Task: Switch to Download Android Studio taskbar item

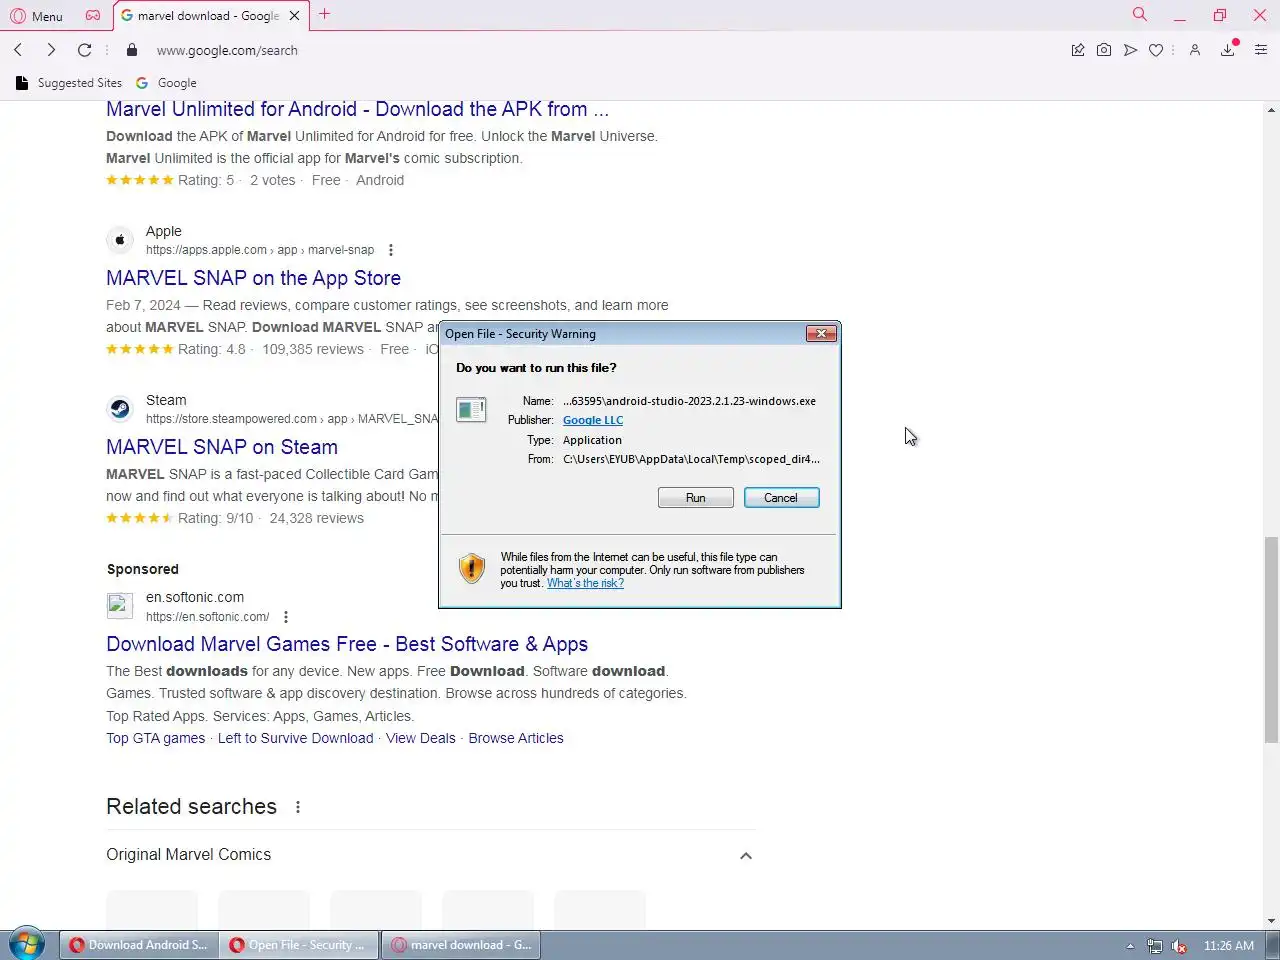Action: point(139,945)
